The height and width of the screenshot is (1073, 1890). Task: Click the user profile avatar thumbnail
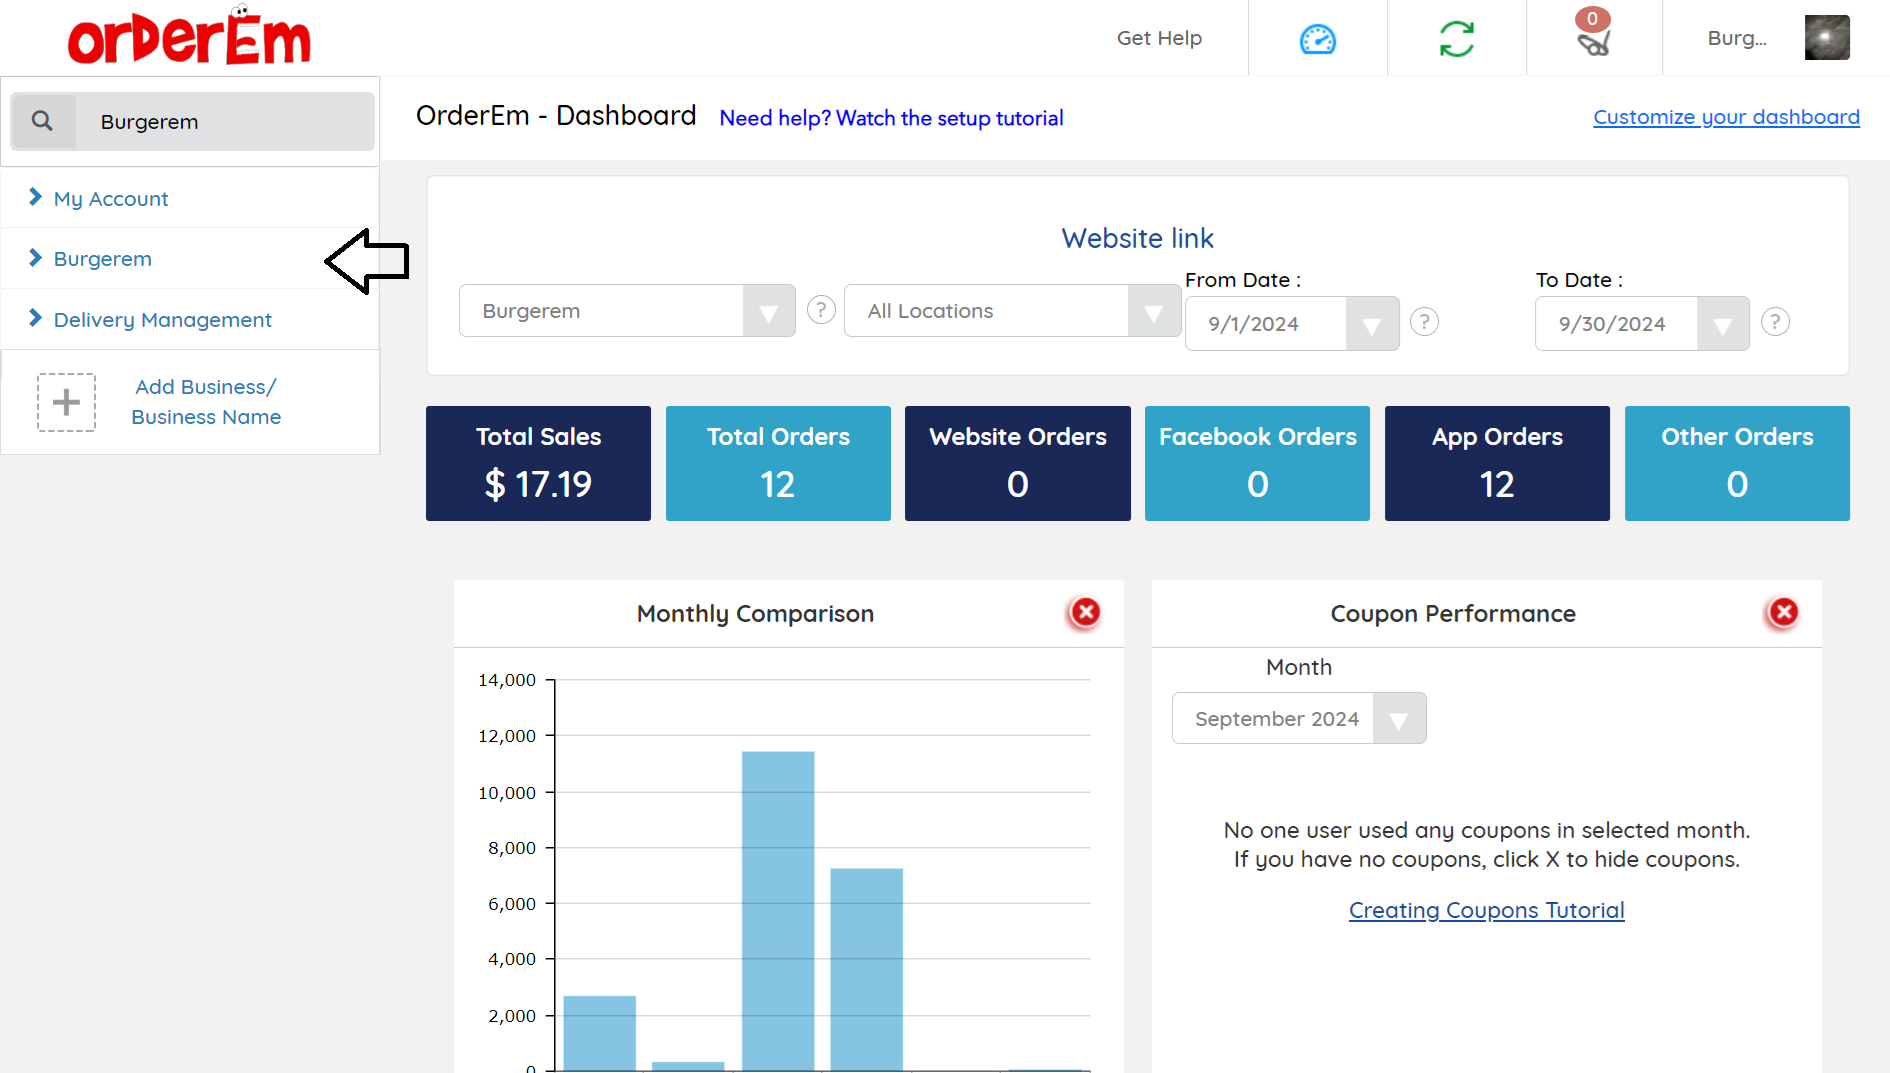tap(1826, 38)
